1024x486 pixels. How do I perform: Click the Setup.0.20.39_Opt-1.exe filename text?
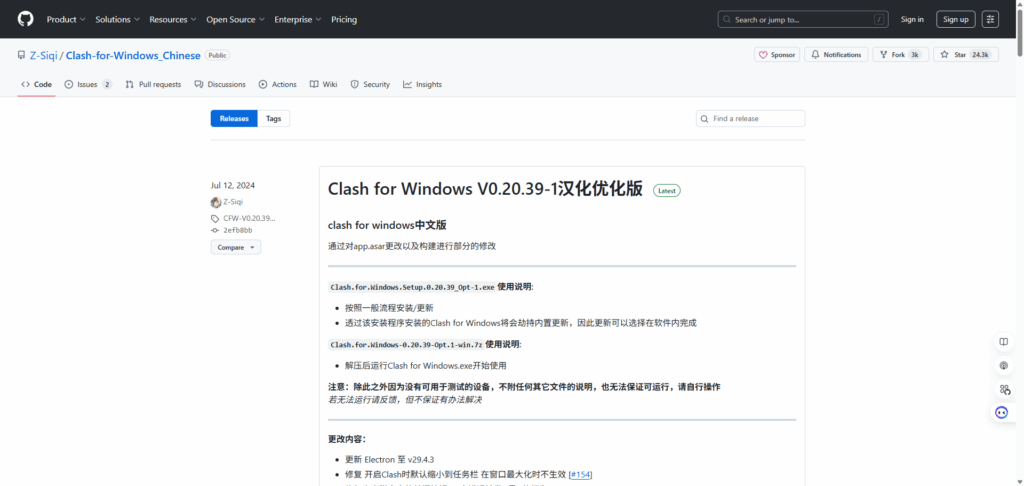[412, 287]
